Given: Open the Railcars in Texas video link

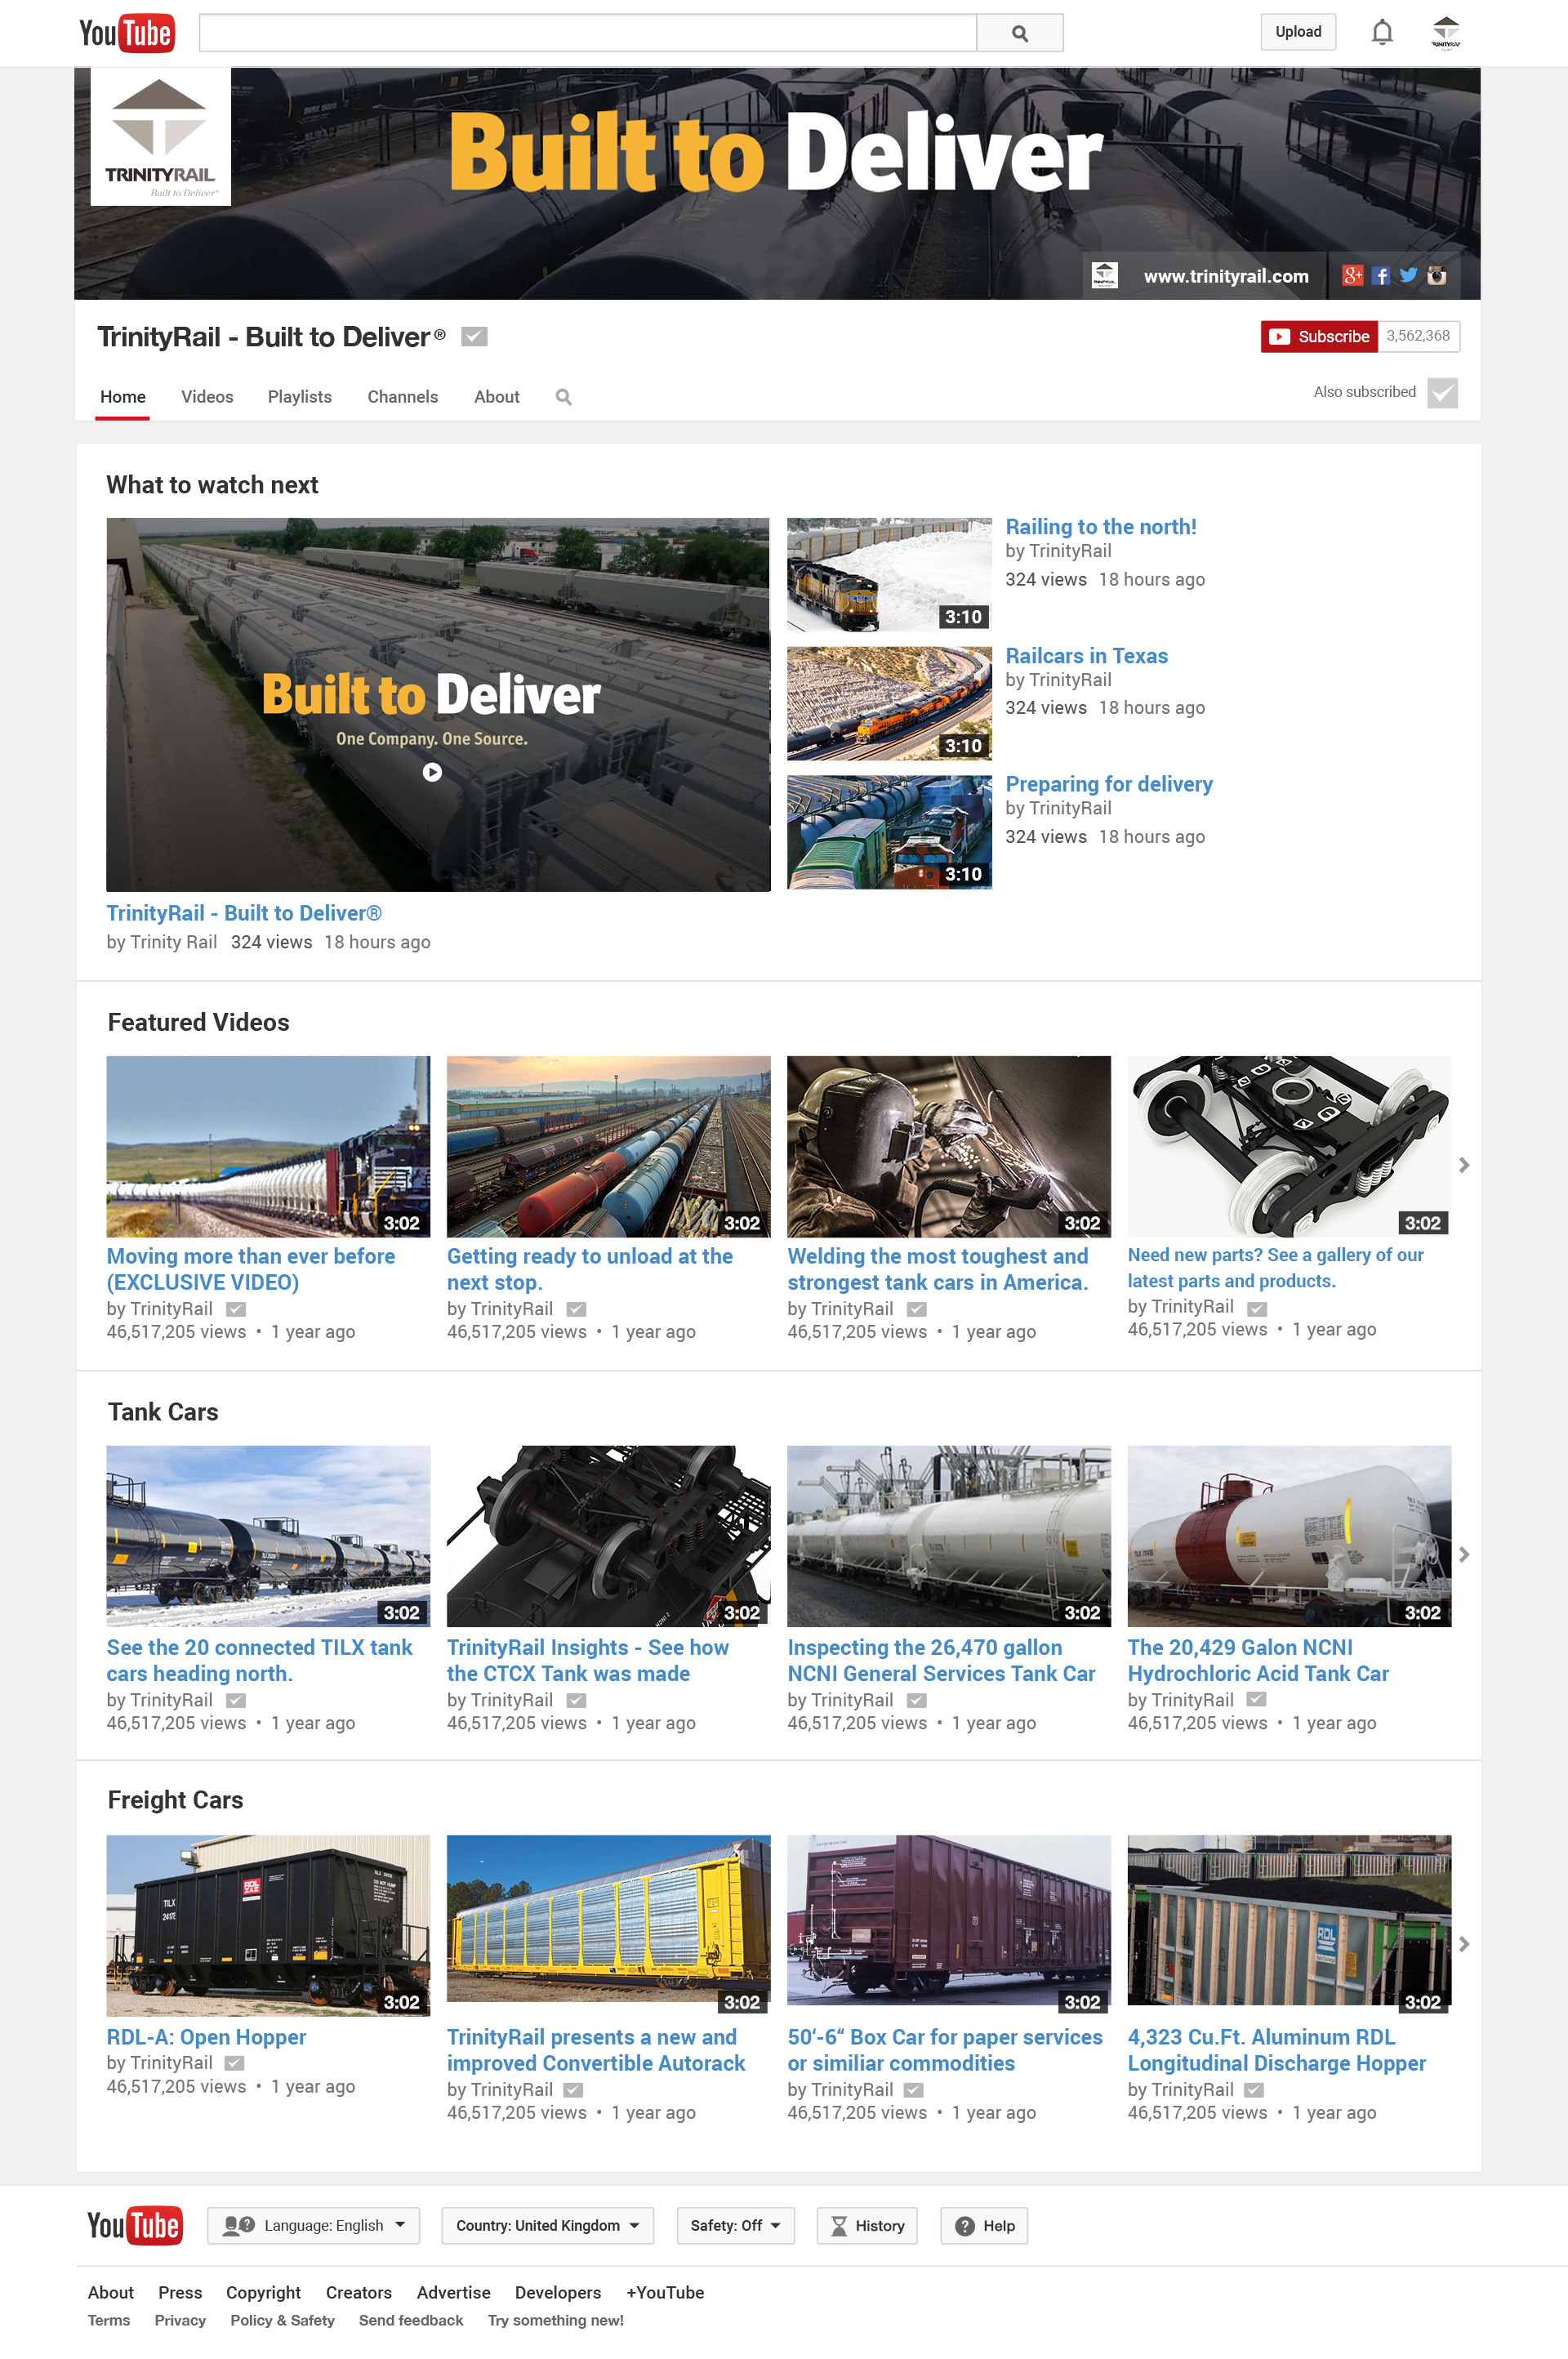Looking at the screenshot, I should click(x=1086, y=656).
